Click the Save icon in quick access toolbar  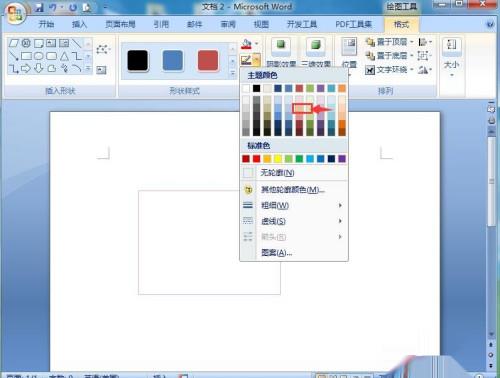tap(40, 7)
